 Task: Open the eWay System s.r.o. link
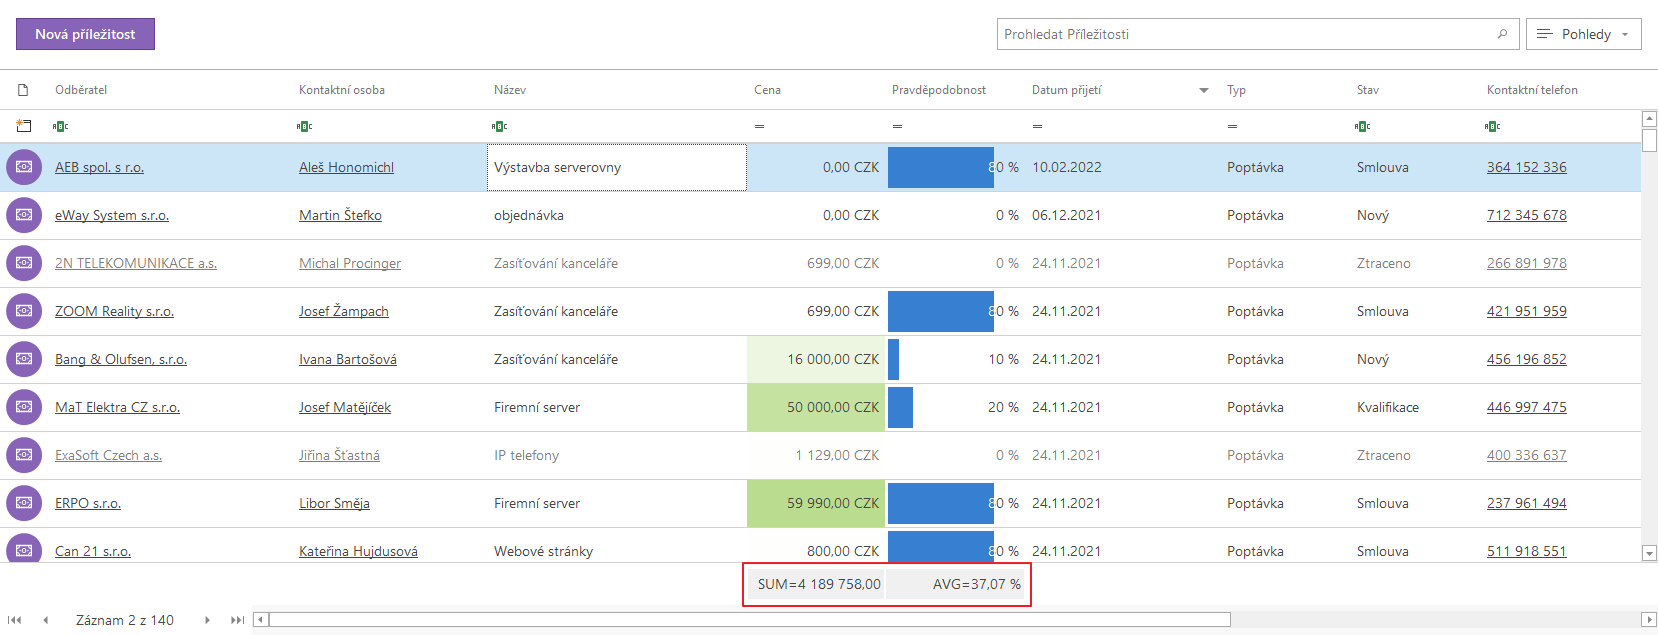pos(112,215)
